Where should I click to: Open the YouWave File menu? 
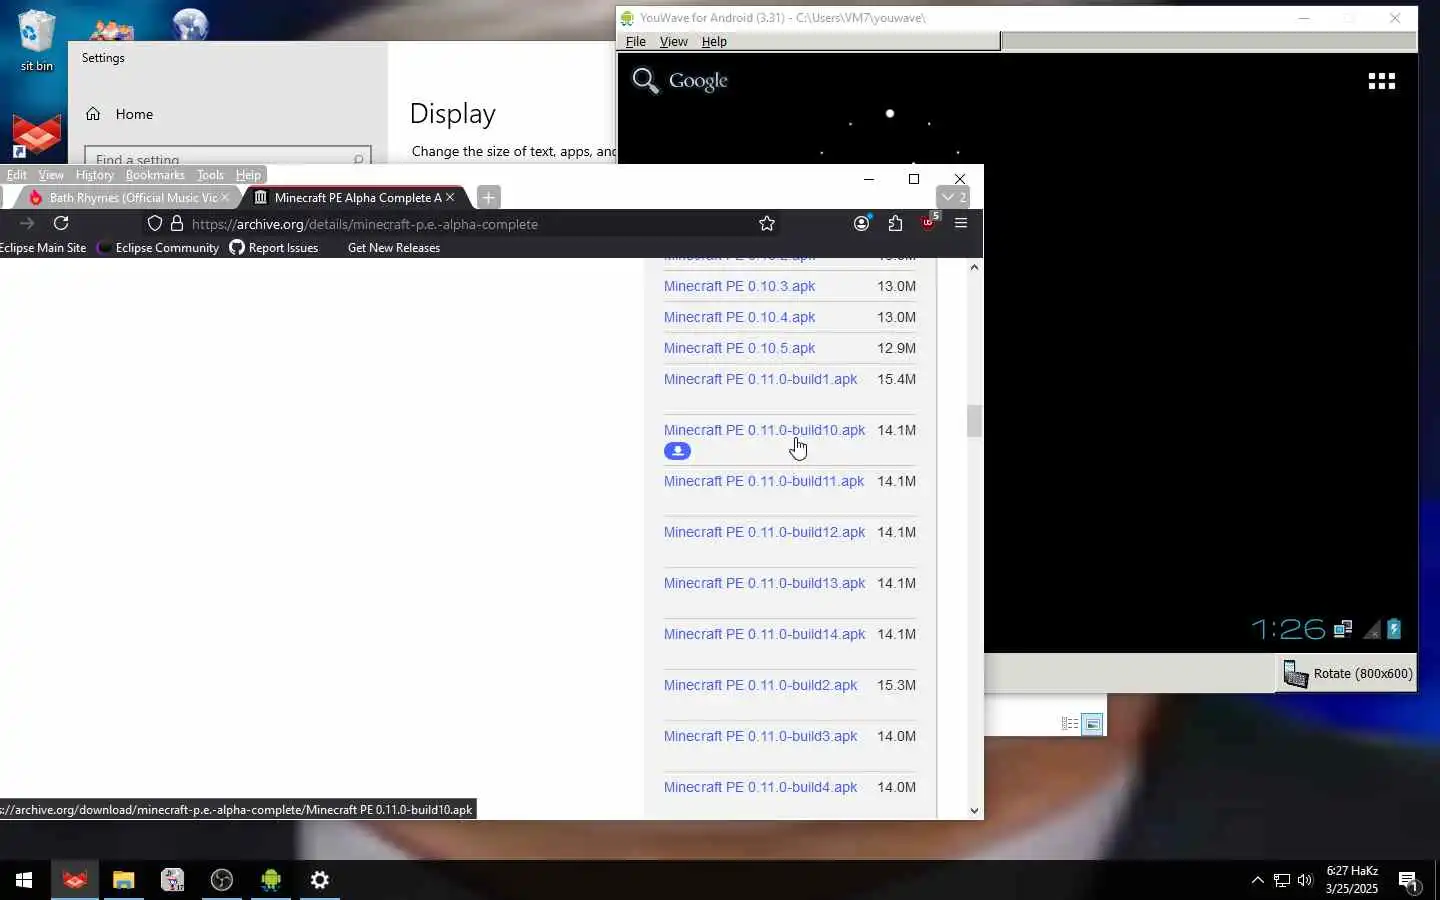click(635, 41)
